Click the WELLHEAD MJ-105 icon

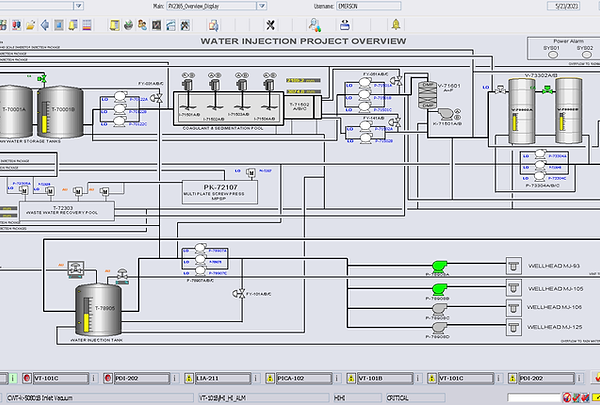[x=514, y=287]
